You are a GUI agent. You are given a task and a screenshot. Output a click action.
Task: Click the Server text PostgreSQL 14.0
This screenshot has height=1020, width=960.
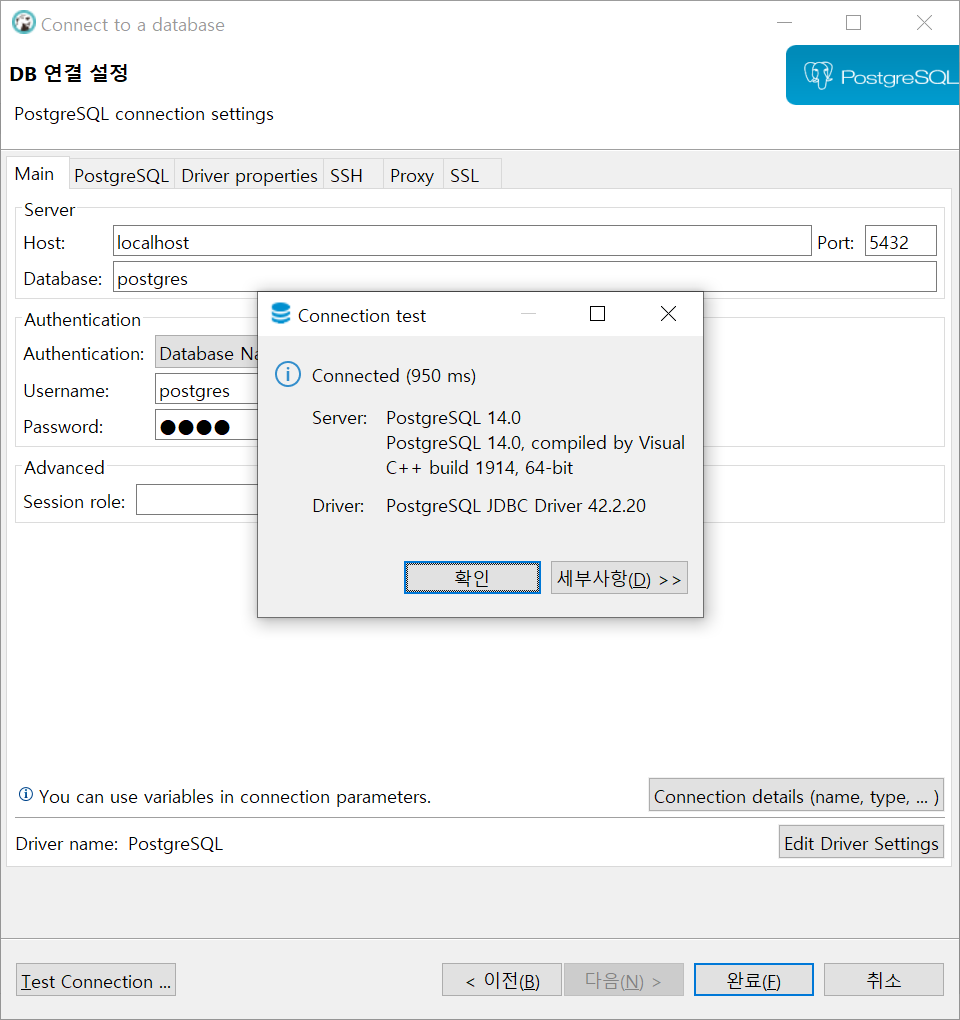[x=453, y=418]
